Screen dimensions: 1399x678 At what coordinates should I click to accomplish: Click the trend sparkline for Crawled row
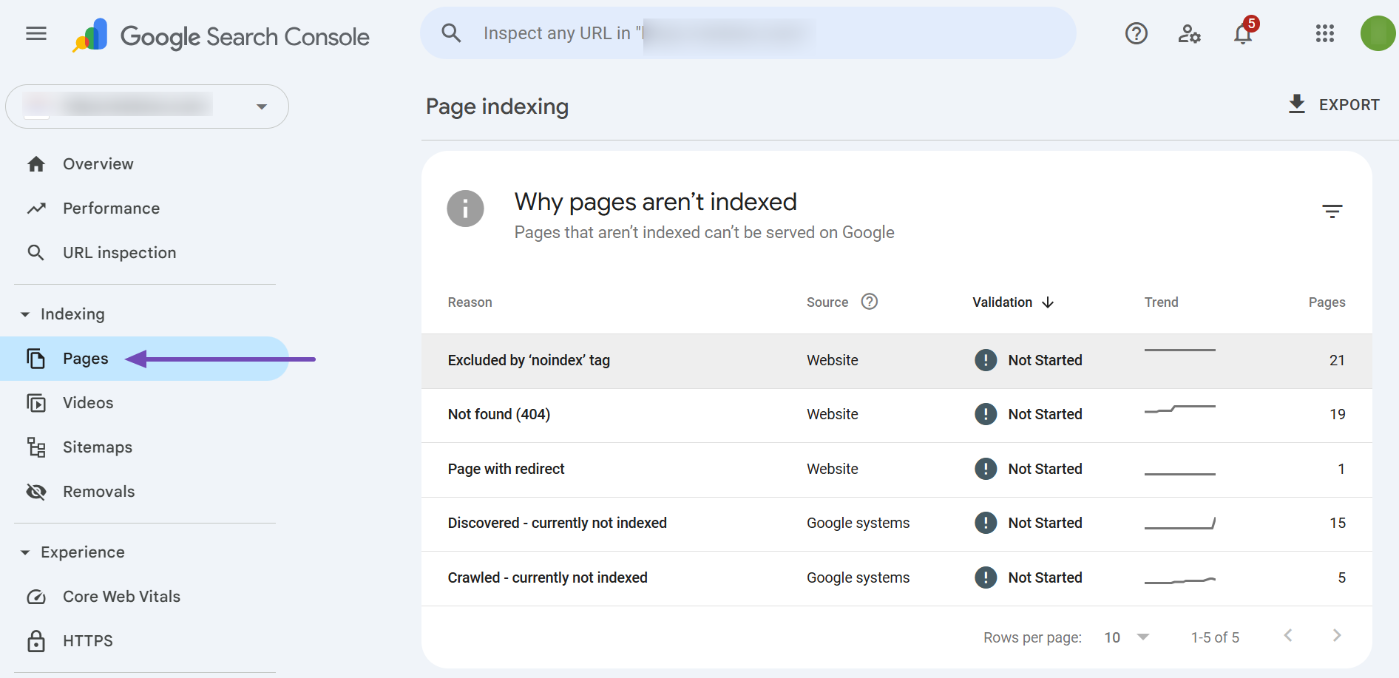coord(1180,580)
